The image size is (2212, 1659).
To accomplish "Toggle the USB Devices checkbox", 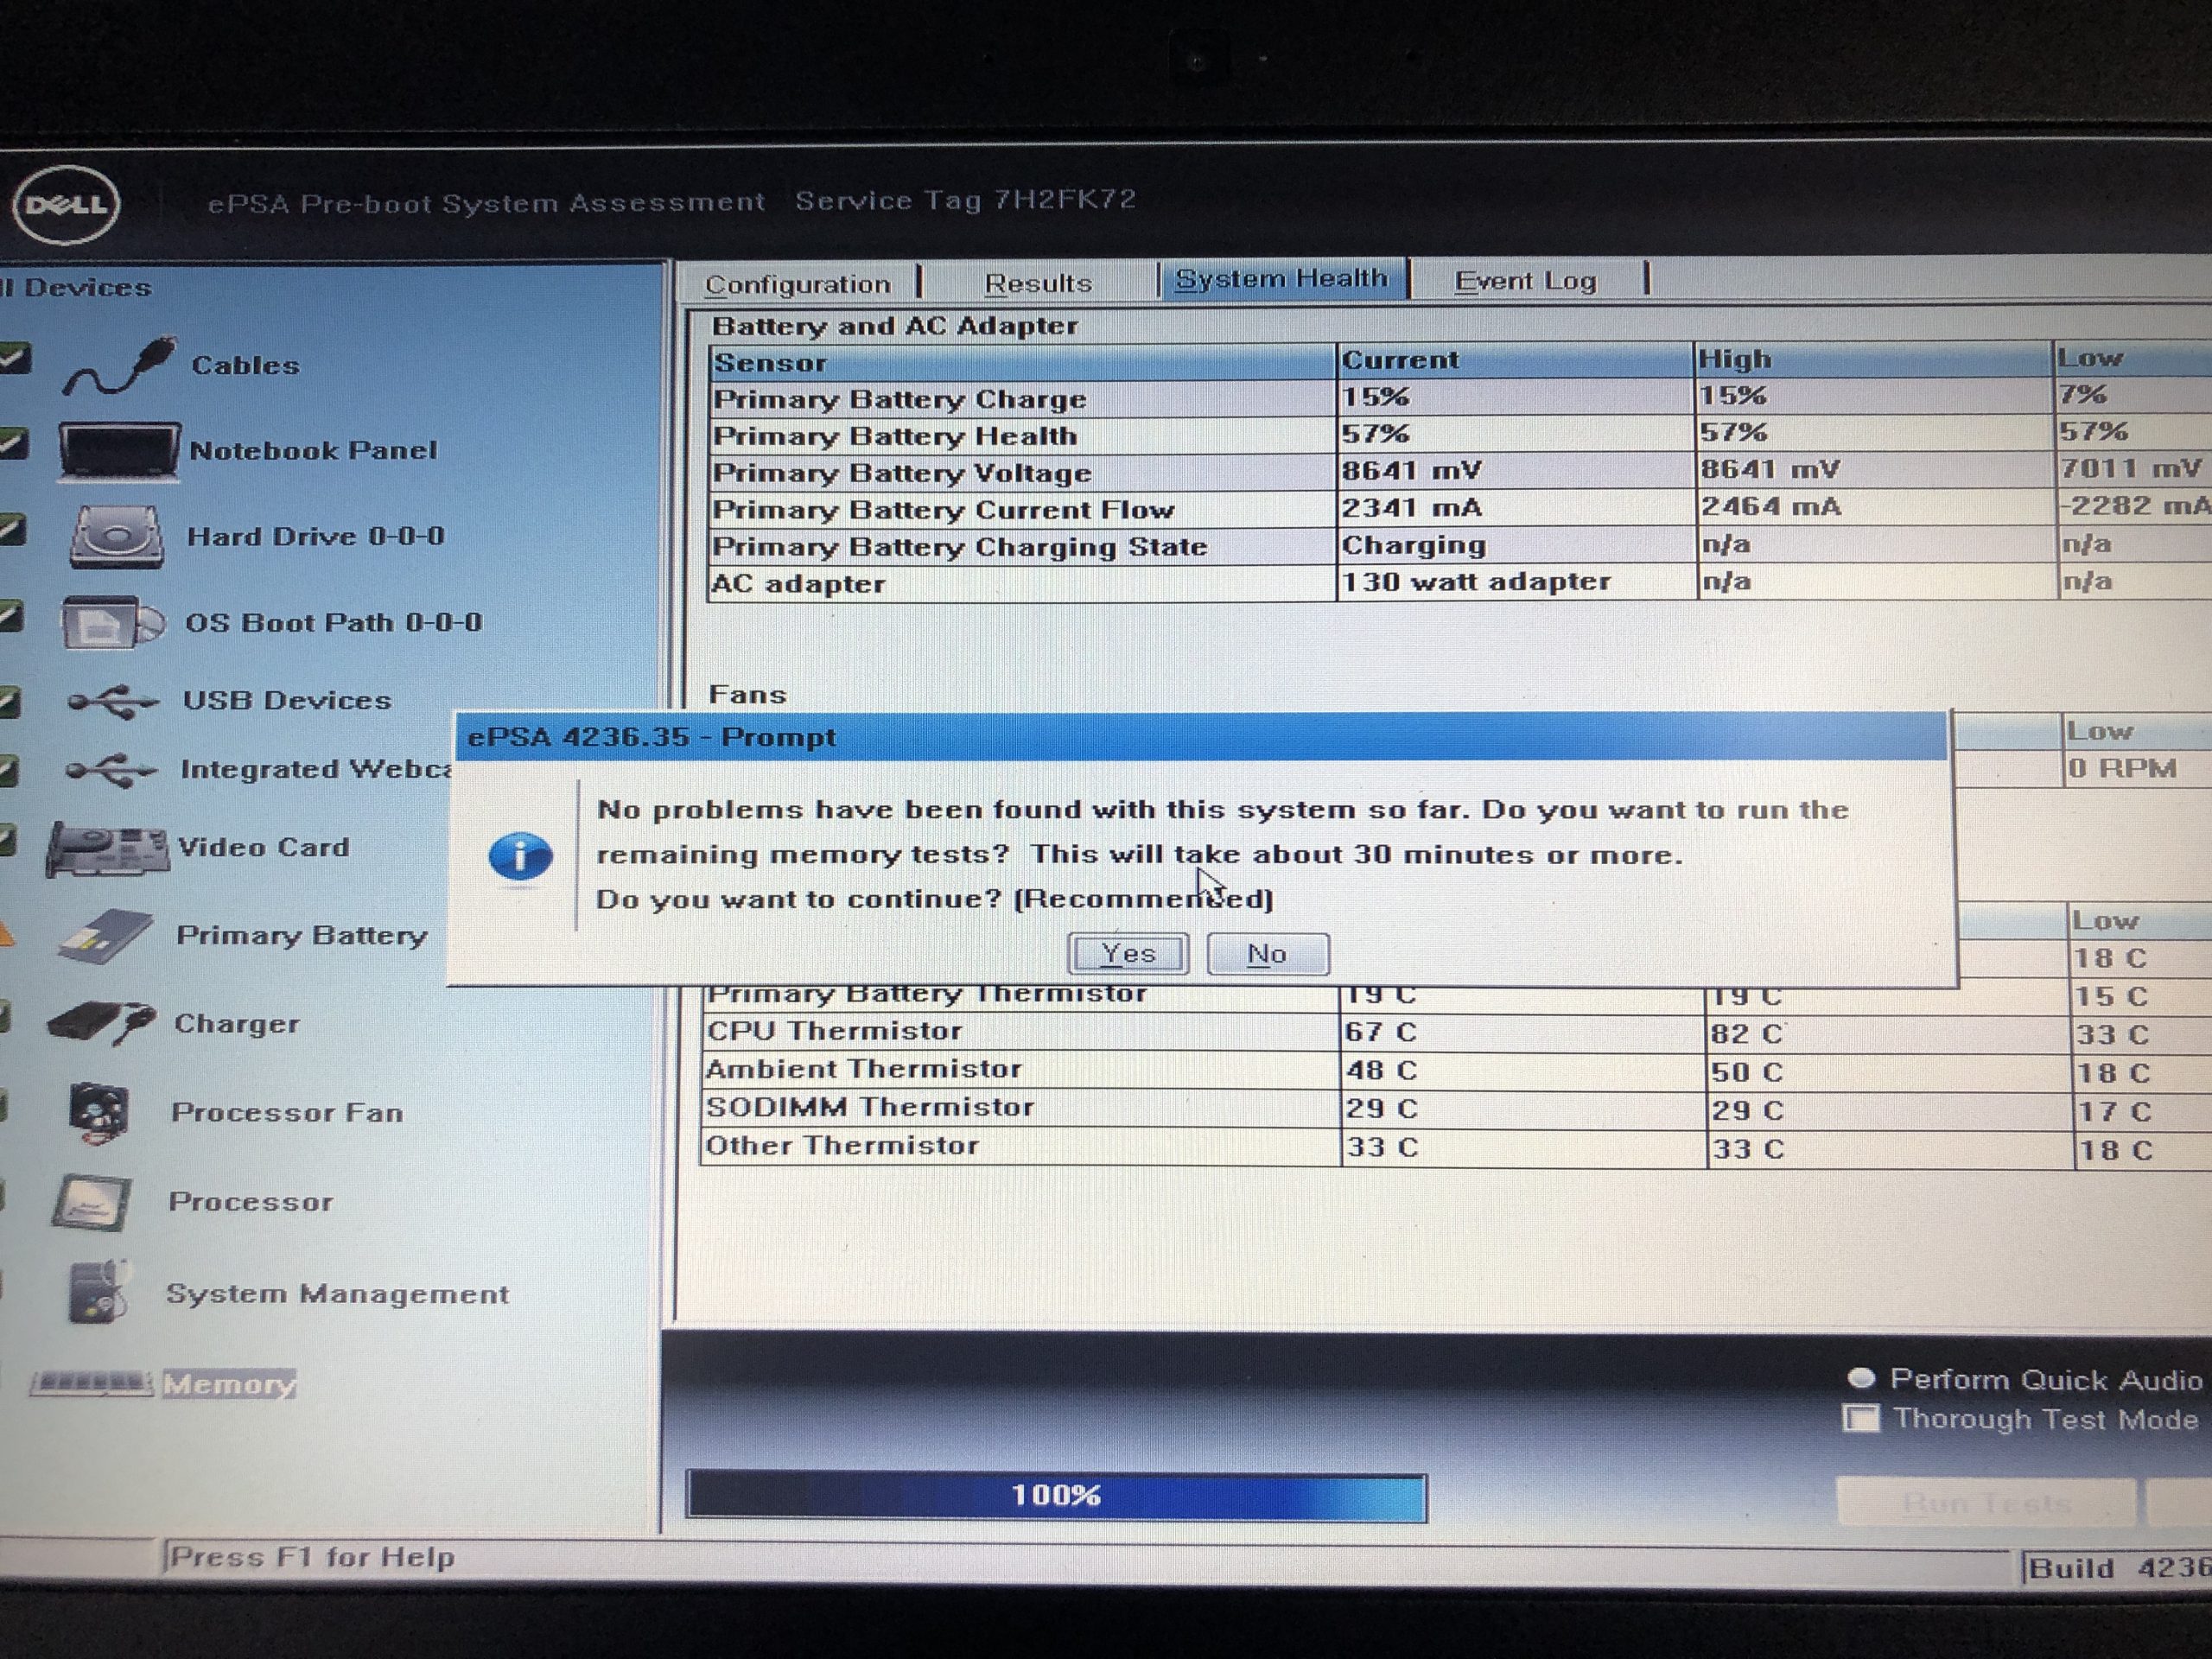I will pos(9,702).
